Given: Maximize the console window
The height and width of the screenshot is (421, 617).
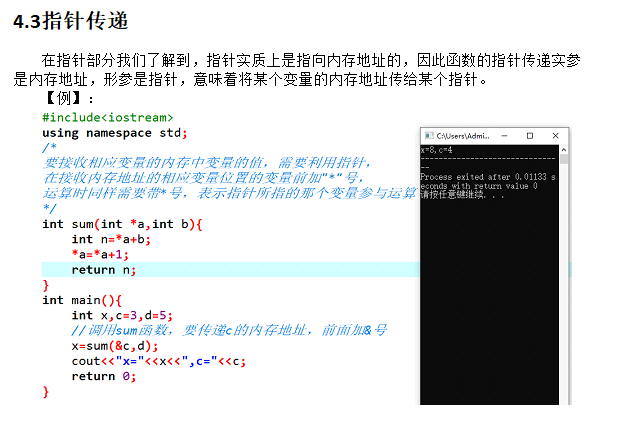Looking at the screenshot, I should coord(530,136).
